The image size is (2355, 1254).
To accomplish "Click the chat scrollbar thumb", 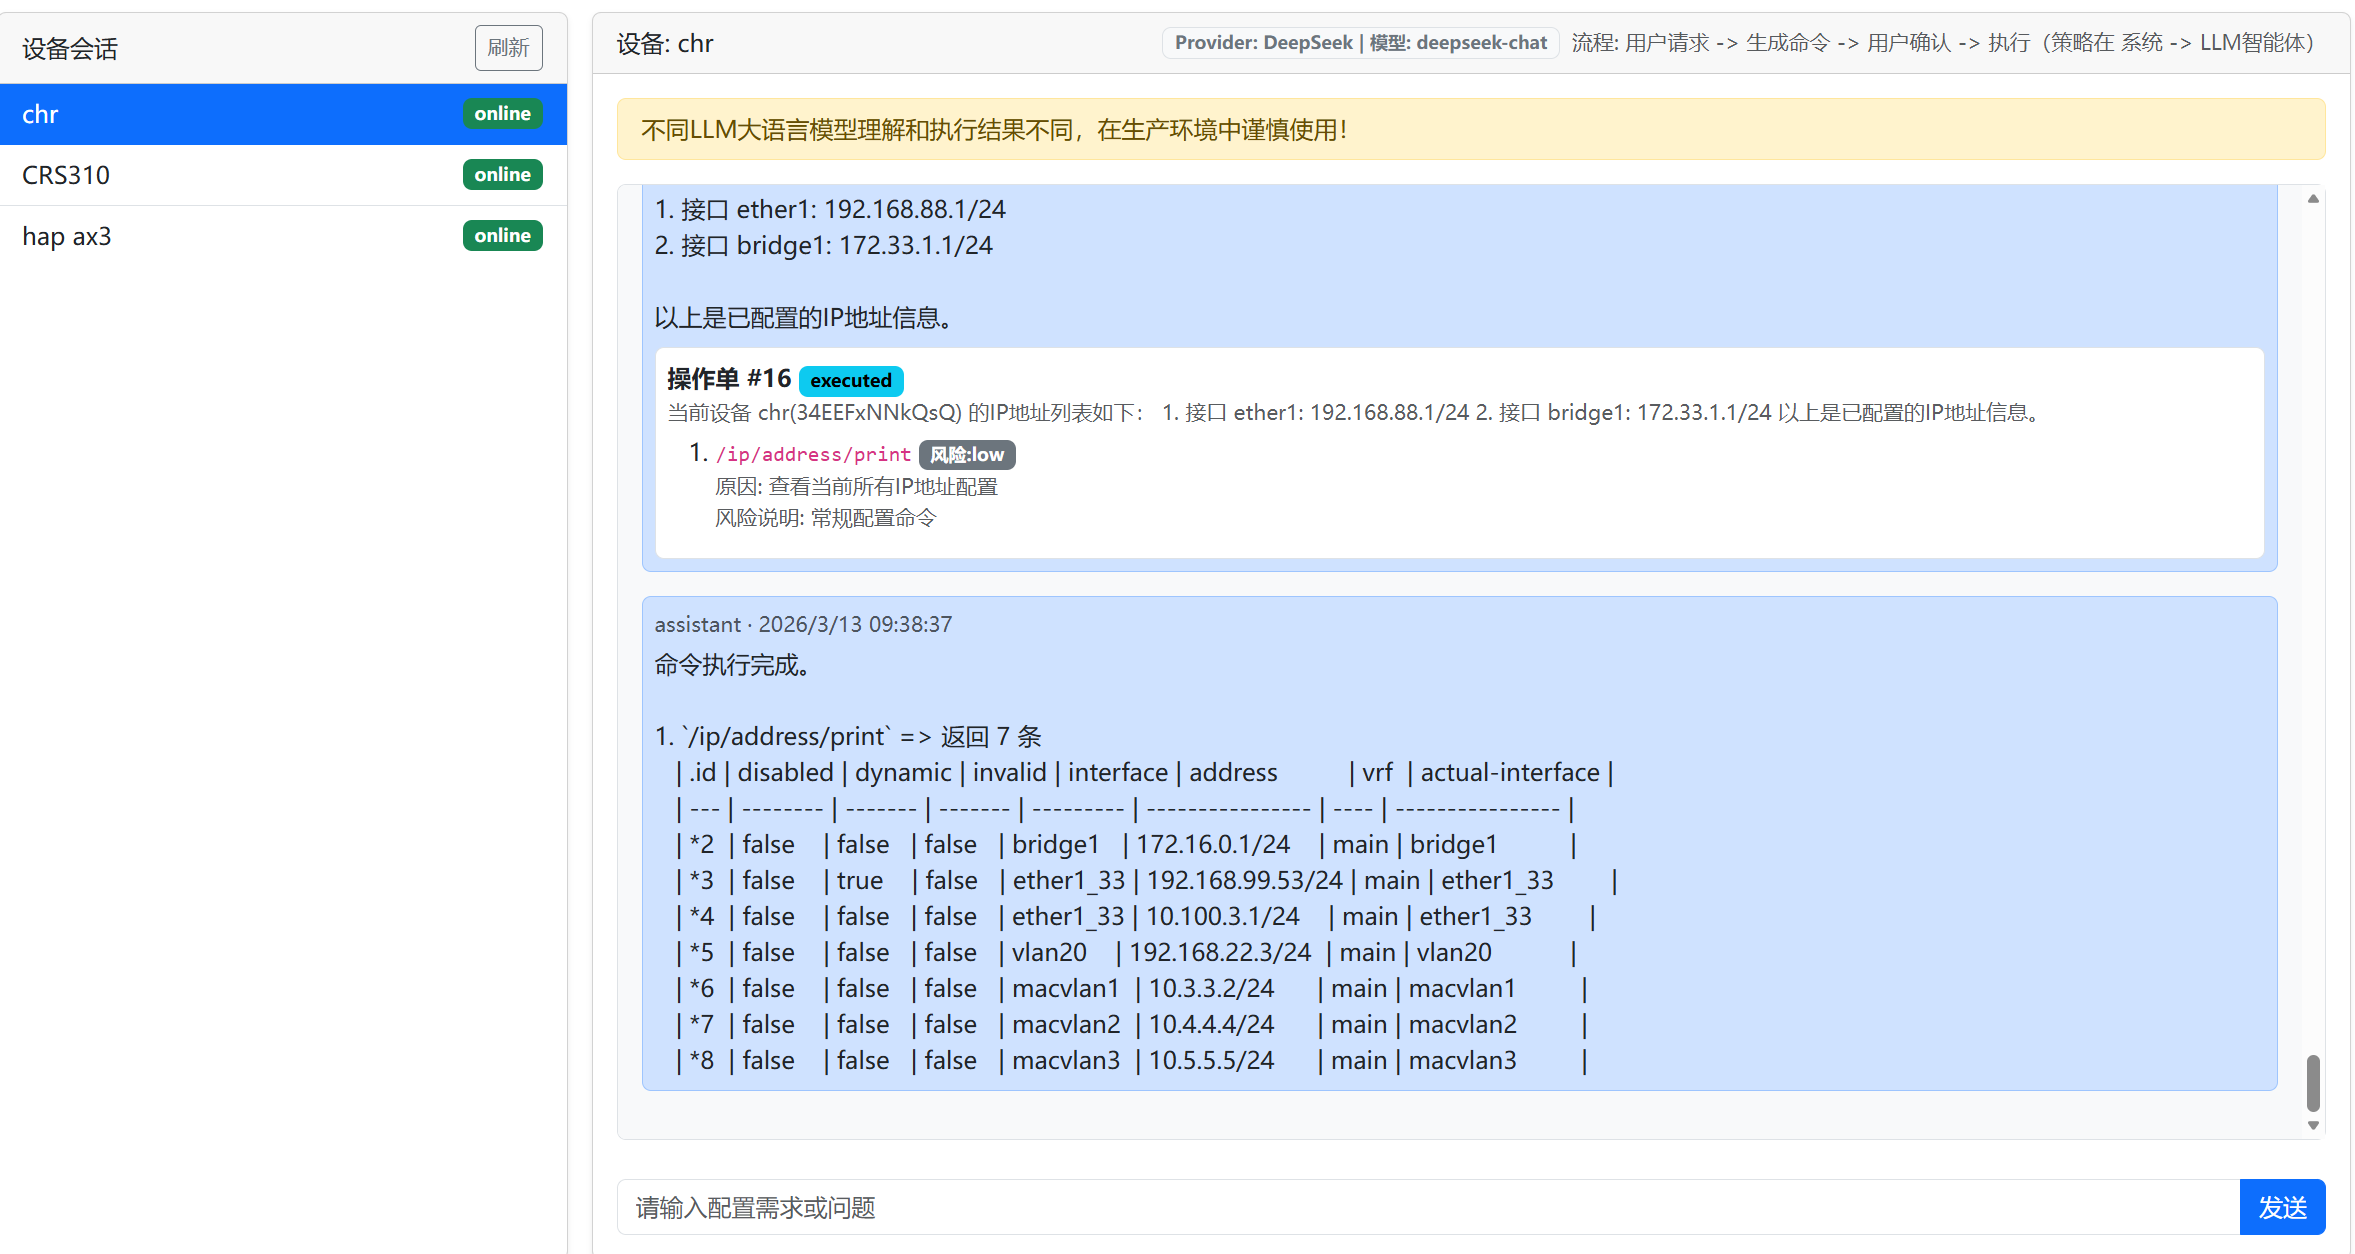I will click(2313, 1083).
